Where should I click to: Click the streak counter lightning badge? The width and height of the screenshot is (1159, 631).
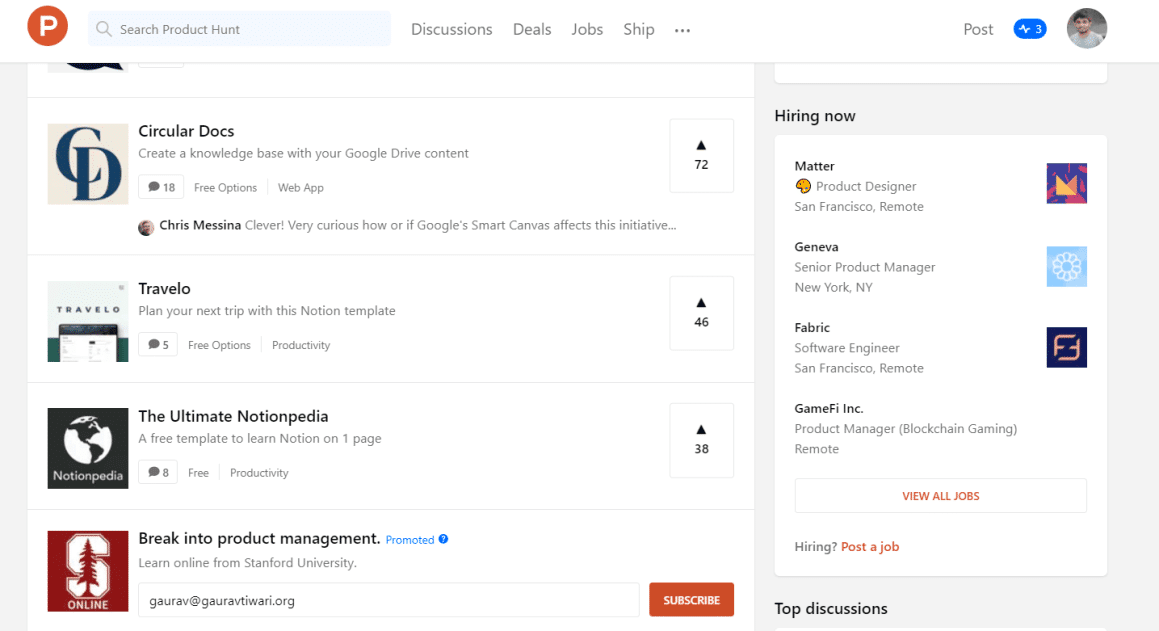[x=1030, y=28]
